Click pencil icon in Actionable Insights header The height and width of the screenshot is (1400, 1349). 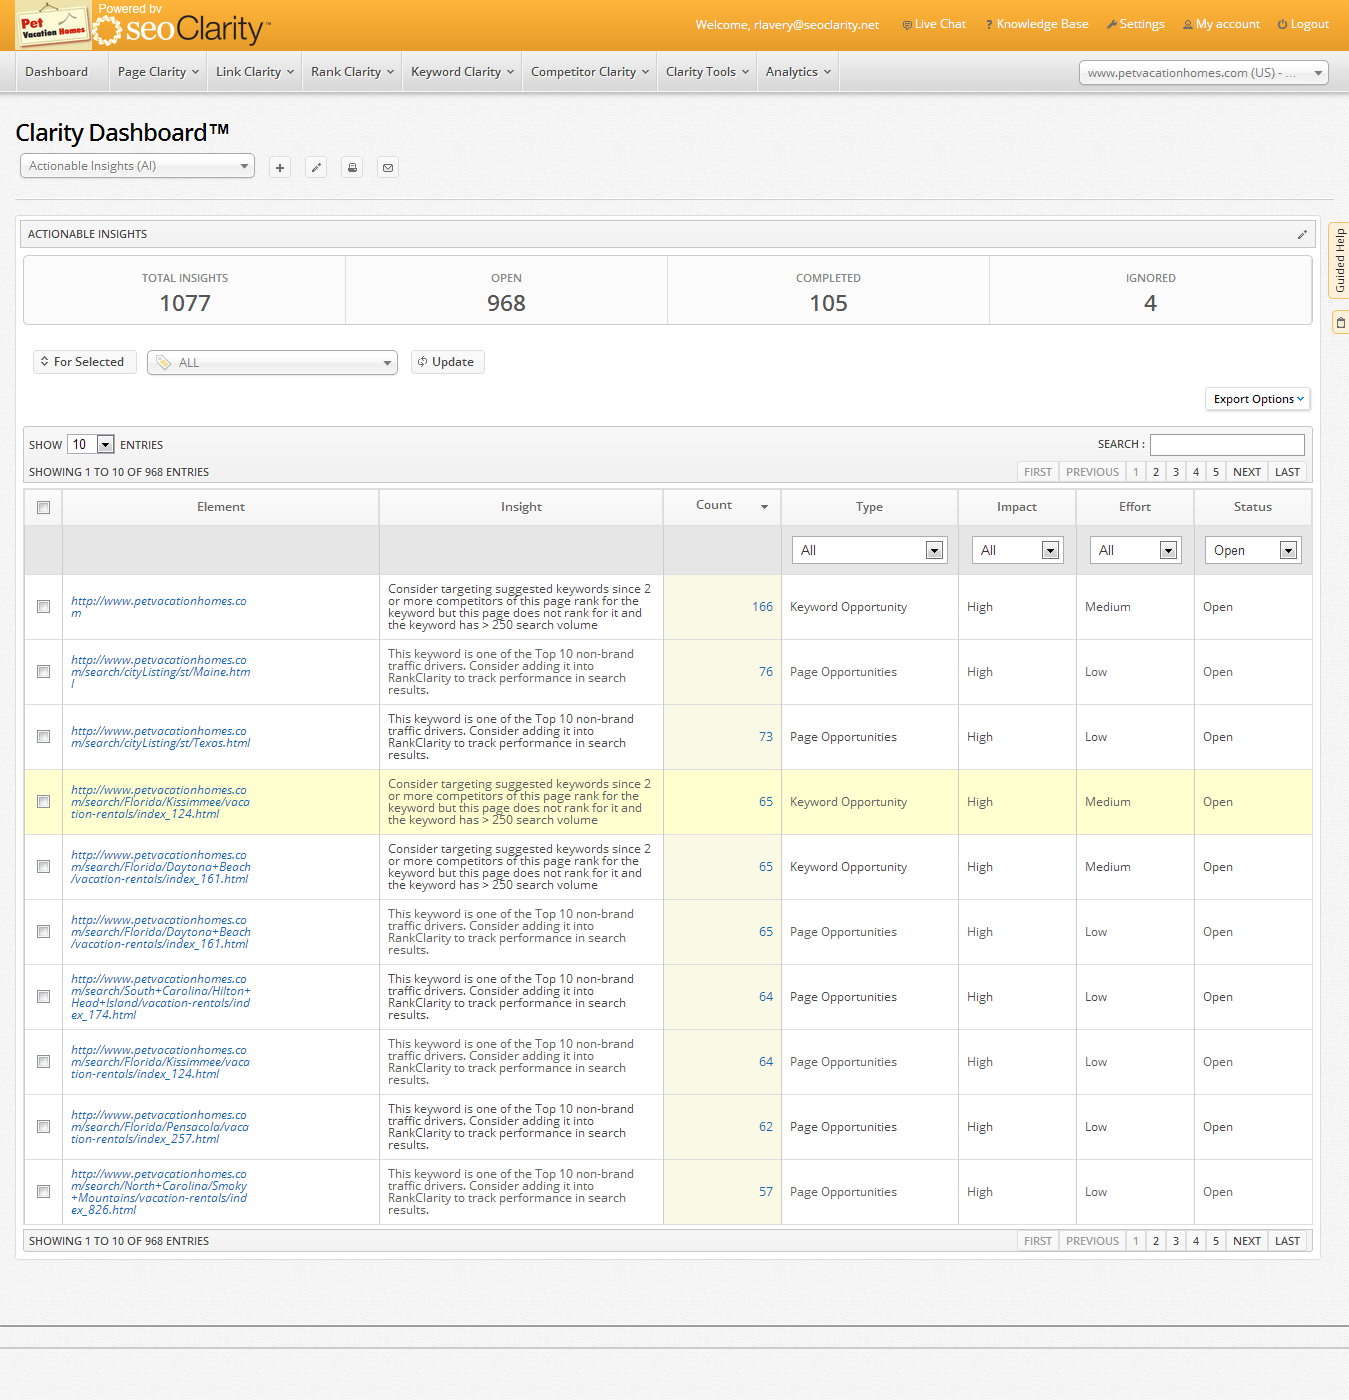tap(1302, 235)
